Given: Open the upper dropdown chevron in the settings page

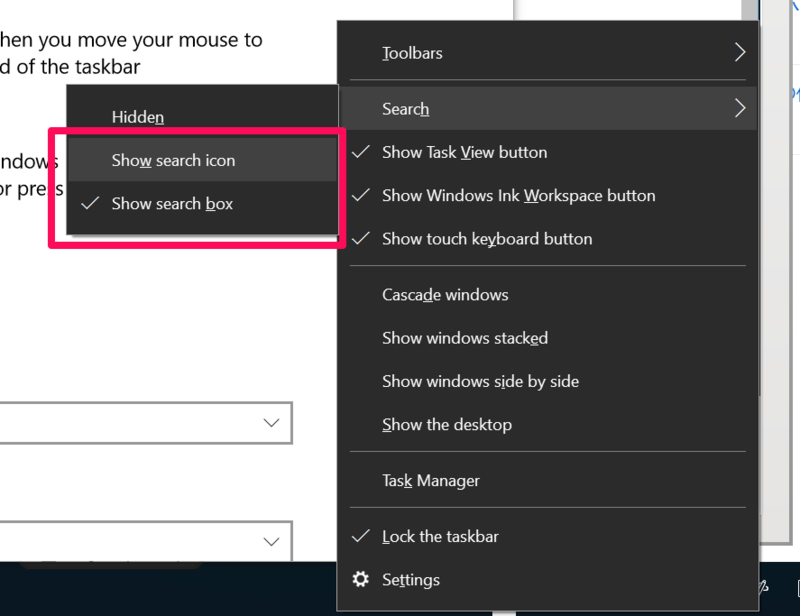Looking at the screenshot, I should point(271,423).
